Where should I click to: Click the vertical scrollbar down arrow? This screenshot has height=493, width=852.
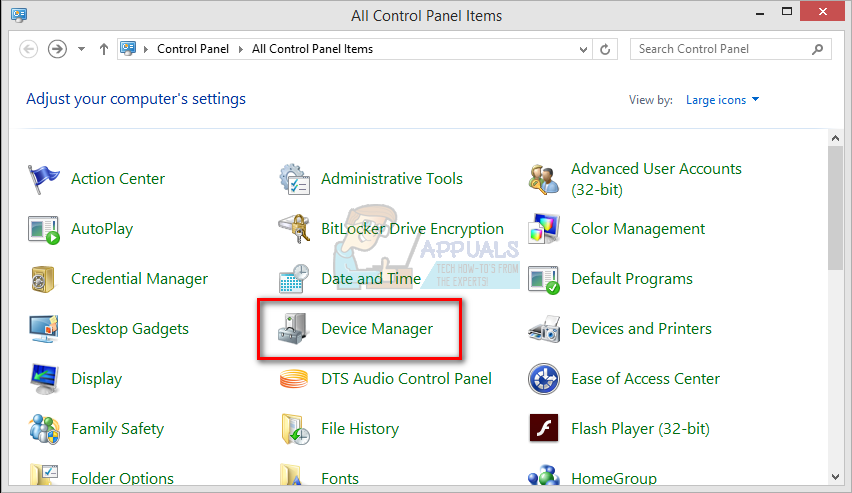pos(836,475)
